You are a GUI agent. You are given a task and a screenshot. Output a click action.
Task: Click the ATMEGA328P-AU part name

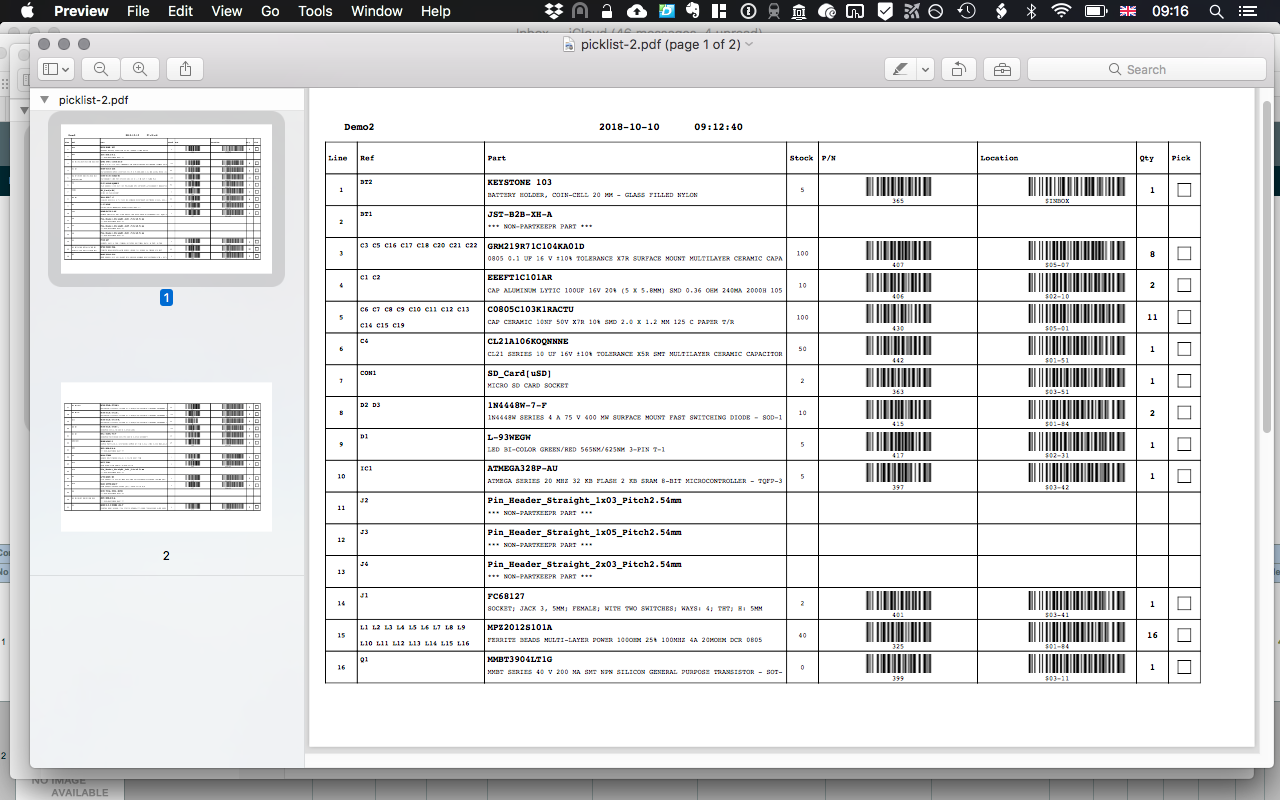click(x=522, y=468)
